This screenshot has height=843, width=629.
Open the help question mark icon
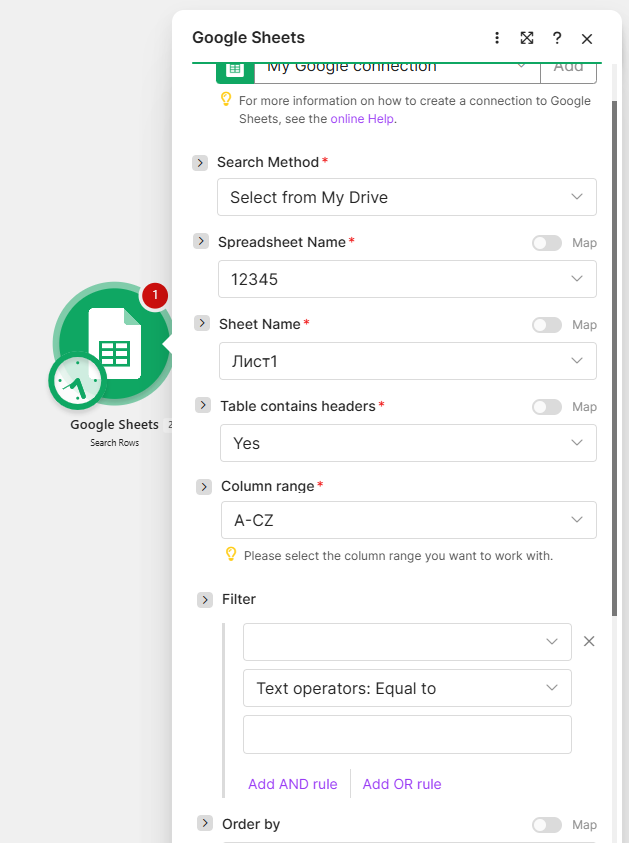[557, 38]
